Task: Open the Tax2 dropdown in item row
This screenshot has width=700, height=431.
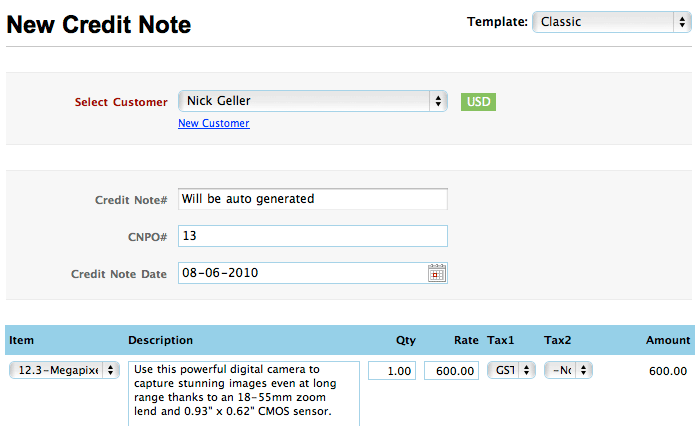Action: (568, 370)
